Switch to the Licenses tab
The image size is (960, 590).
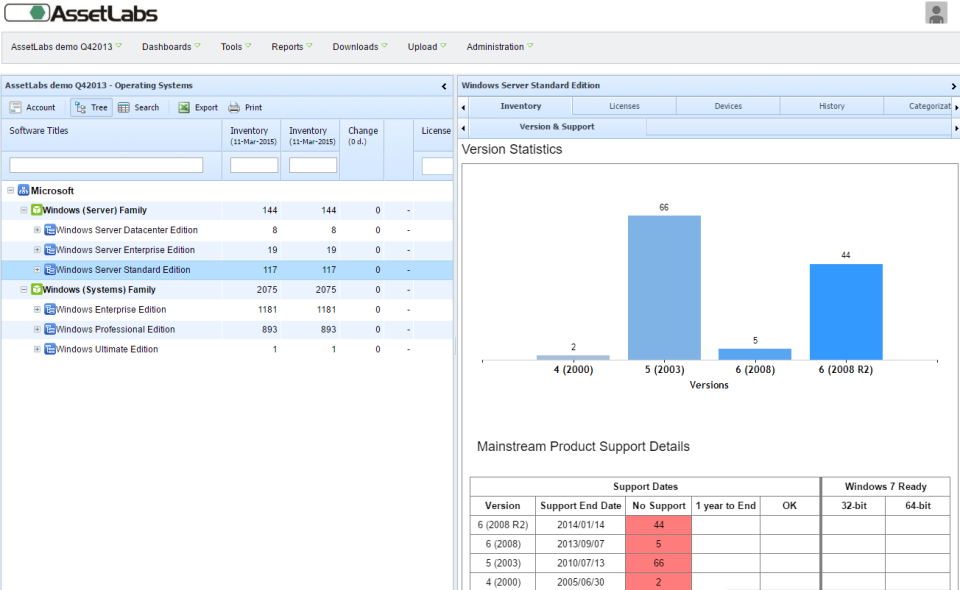click(624, 106)
